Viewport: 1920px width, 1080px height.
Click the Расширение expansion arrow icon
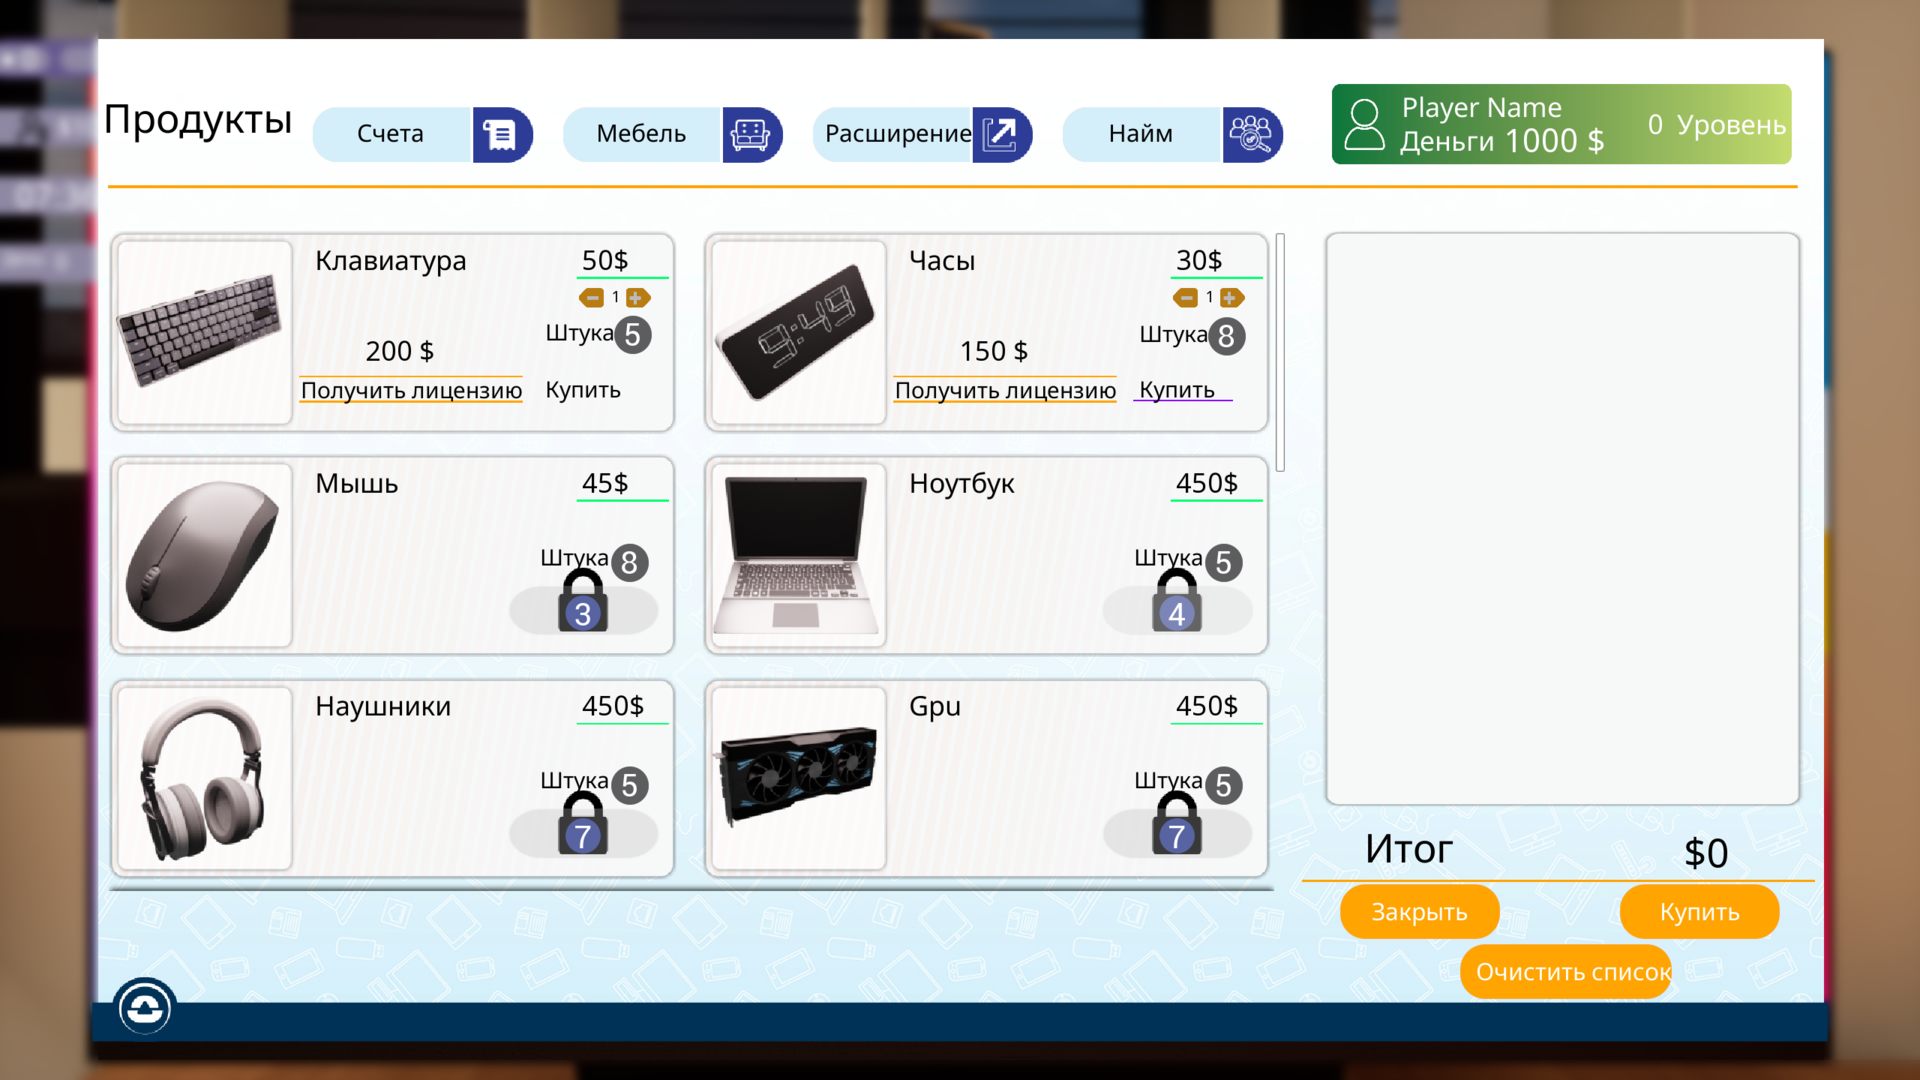pyautogui.click(x=1000, y=134)
